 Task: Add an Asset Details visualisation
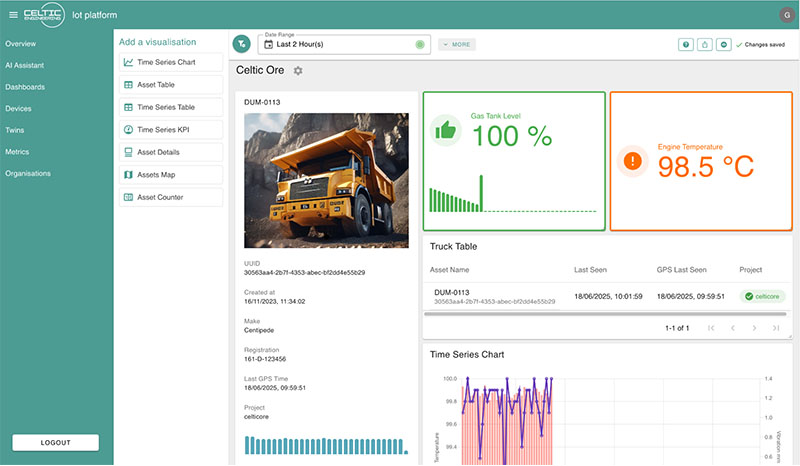171,152
